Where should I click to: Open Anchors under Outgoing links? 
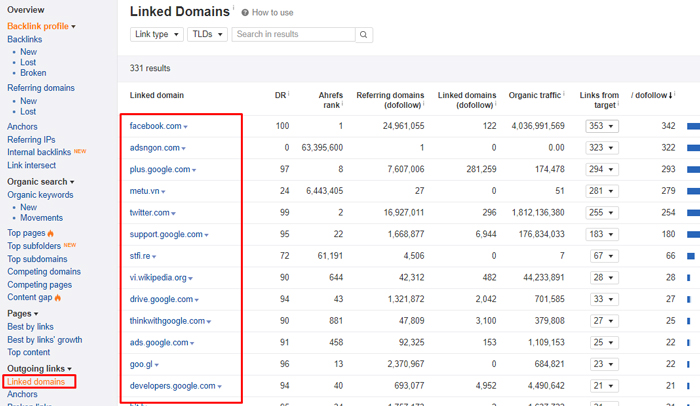(22, 394)
